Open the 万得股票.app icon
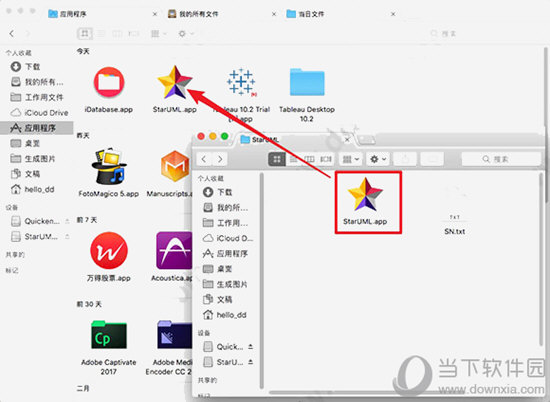Image resolution: width=550 pixels, height=402 pixels. point(109,250)
